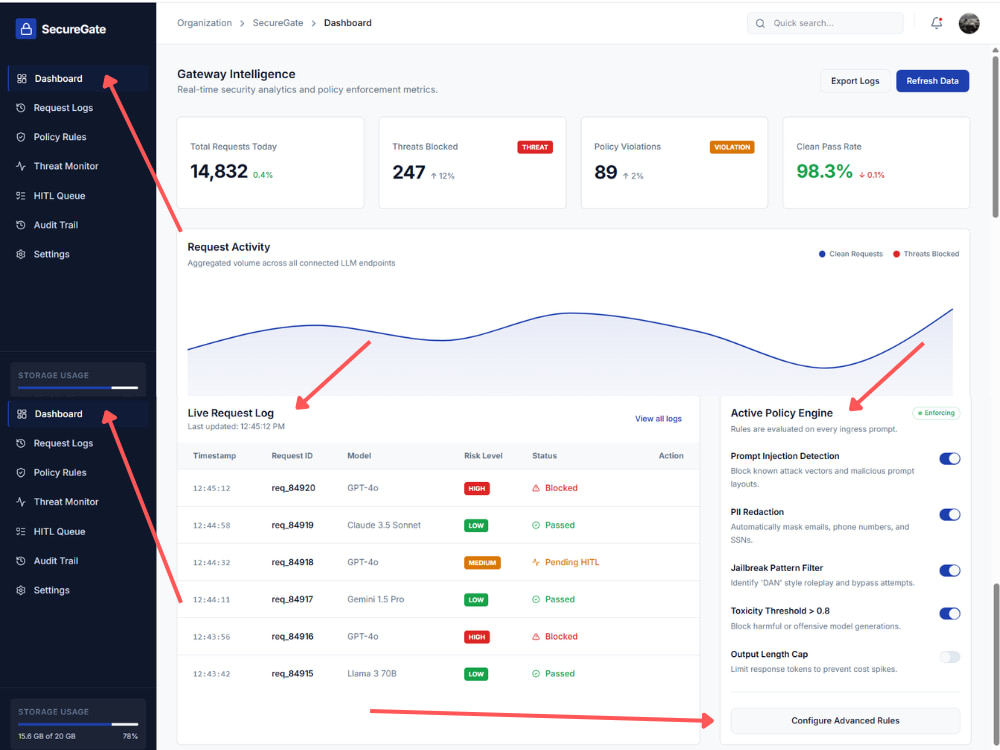Focus the Quick search input field

825,23
